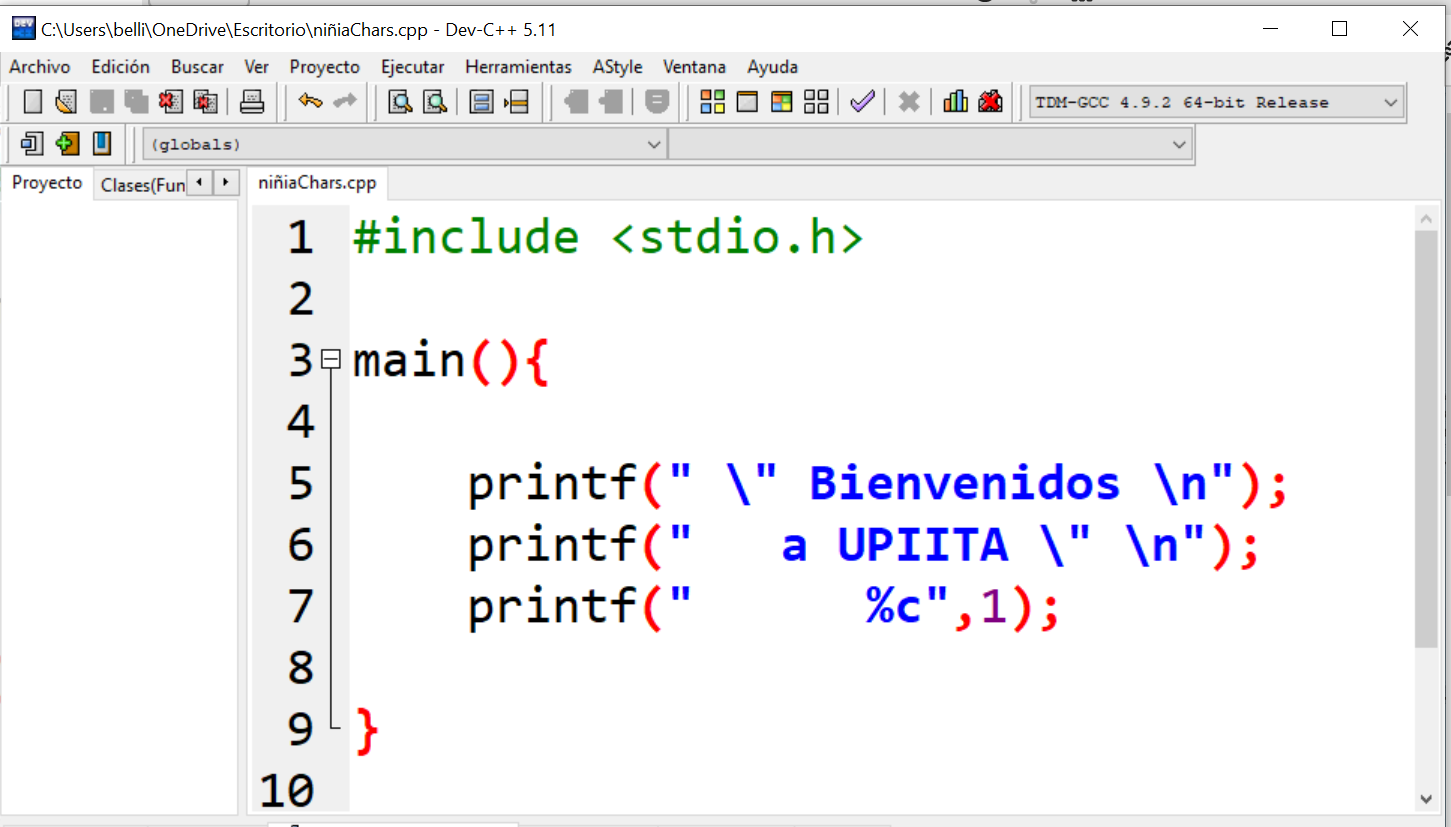
Task: Compile the program with the four-colored-squares icon
Action: pyautogui.click(x=712, y=102)
